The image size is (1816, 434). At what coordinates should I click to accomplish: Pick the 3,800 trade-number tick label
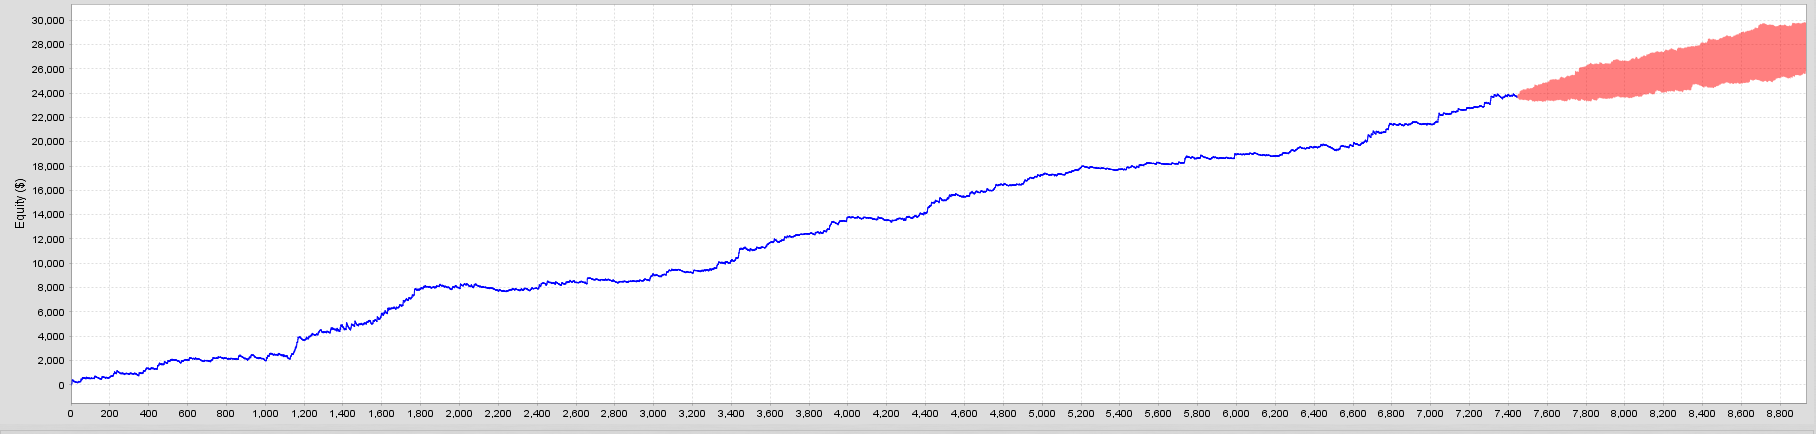click(x=809, y=413)
